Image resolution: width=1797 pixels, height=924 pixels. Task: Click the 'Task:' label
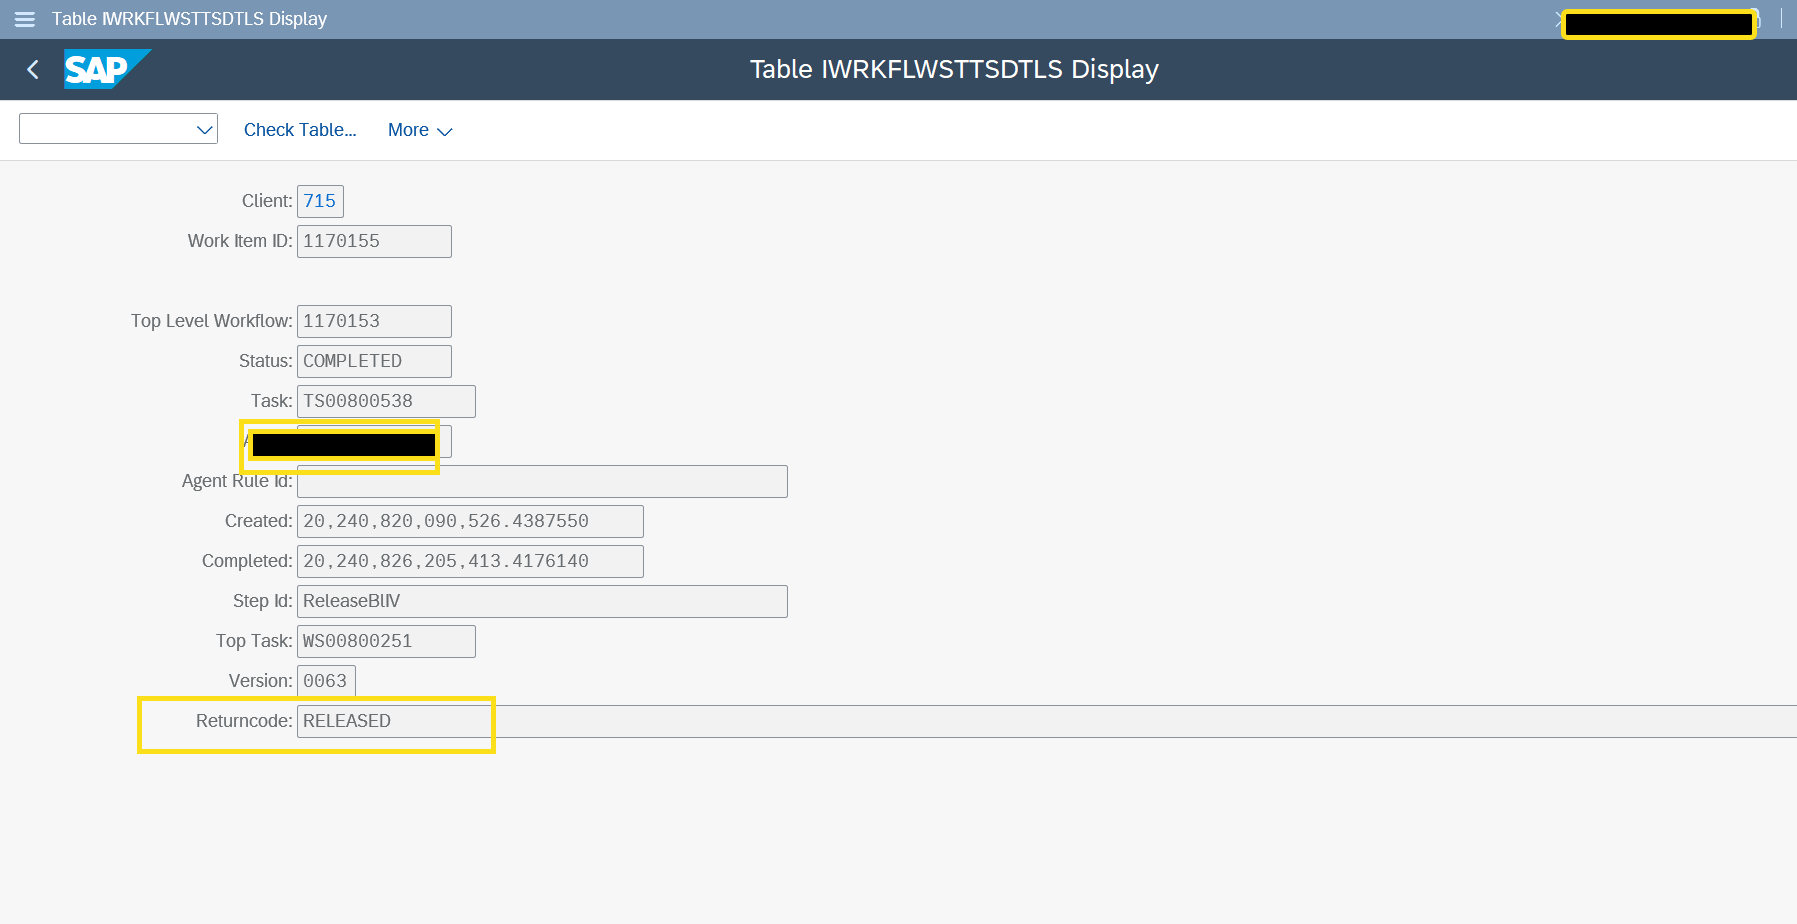[x=272, y=401]
